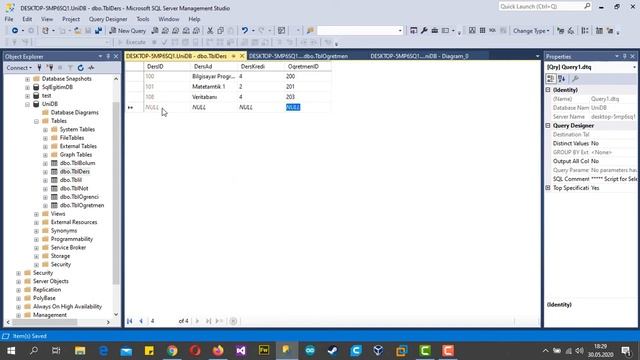Show the Criteria pane grid icon

pyautogui.click(x=482, y=31)
